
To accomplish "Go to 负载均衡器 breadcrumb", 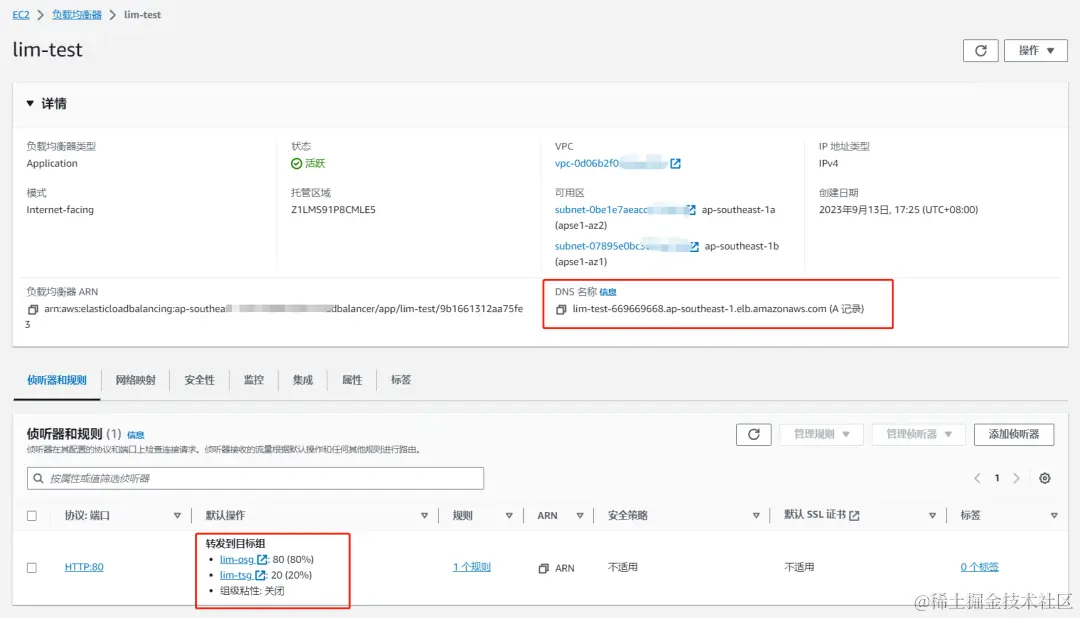I will pos(76,14).
